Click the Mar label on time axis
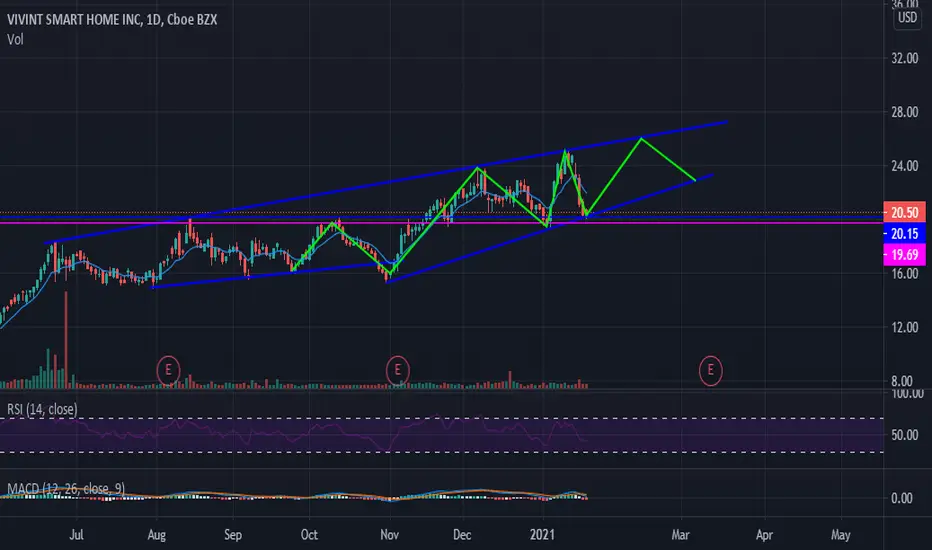Viewport: 932px width, 550px height. click(x=680, y=535)
